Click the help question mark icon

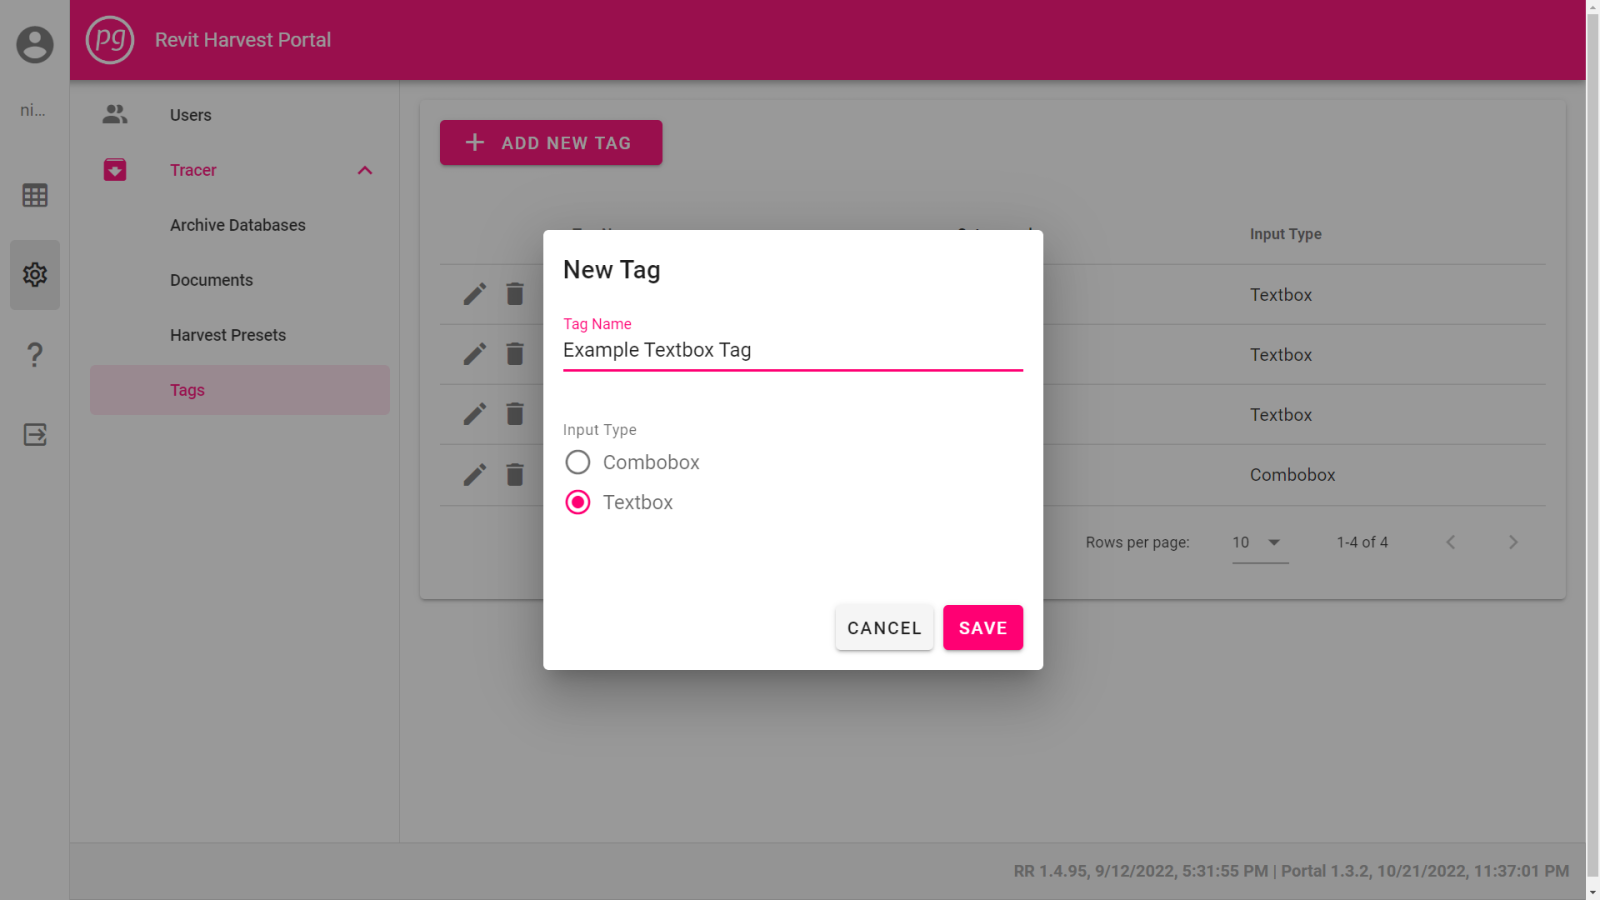(34, 354)
